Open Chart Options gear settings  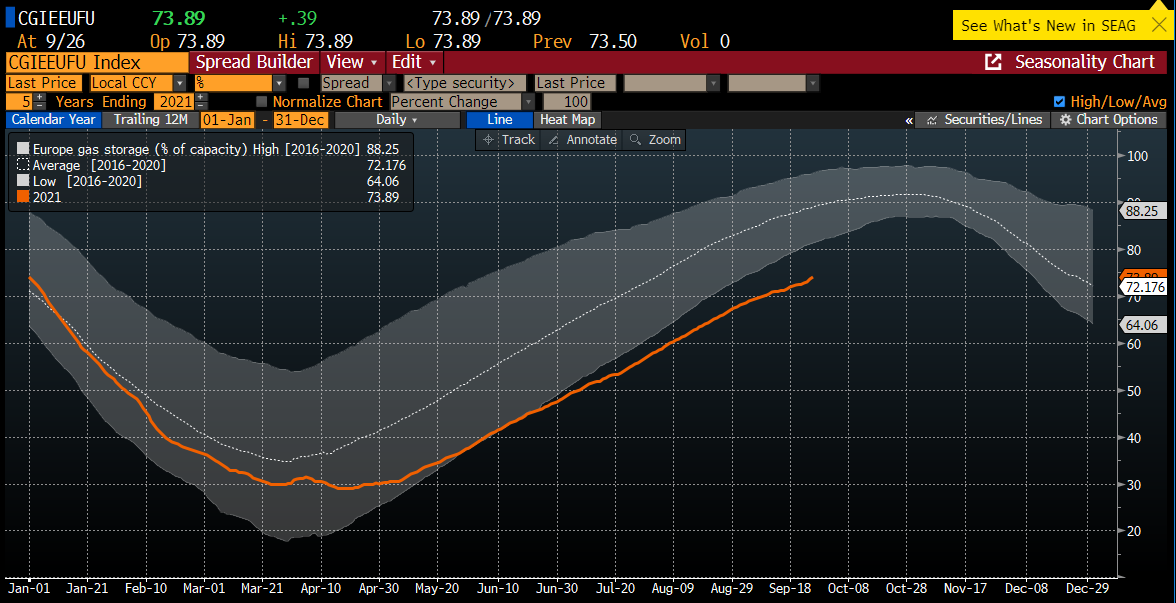[x=1109, y=120]
